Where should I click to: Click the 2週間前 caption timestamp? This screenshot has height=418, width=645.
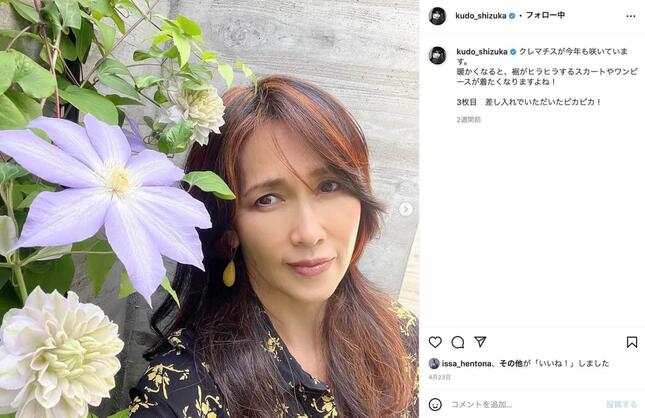(x=468, y=120)
